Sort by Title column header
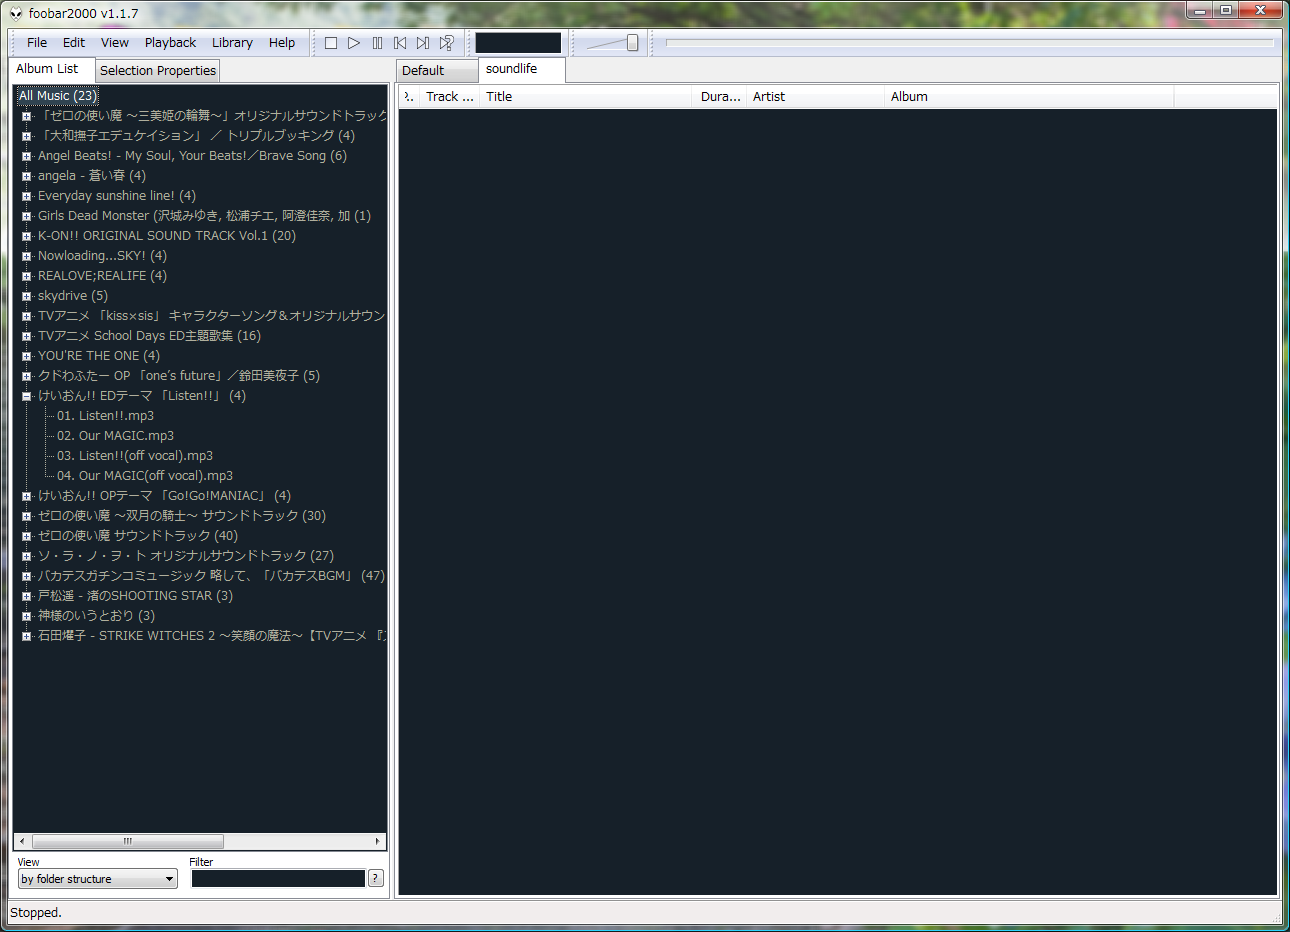 586,97
